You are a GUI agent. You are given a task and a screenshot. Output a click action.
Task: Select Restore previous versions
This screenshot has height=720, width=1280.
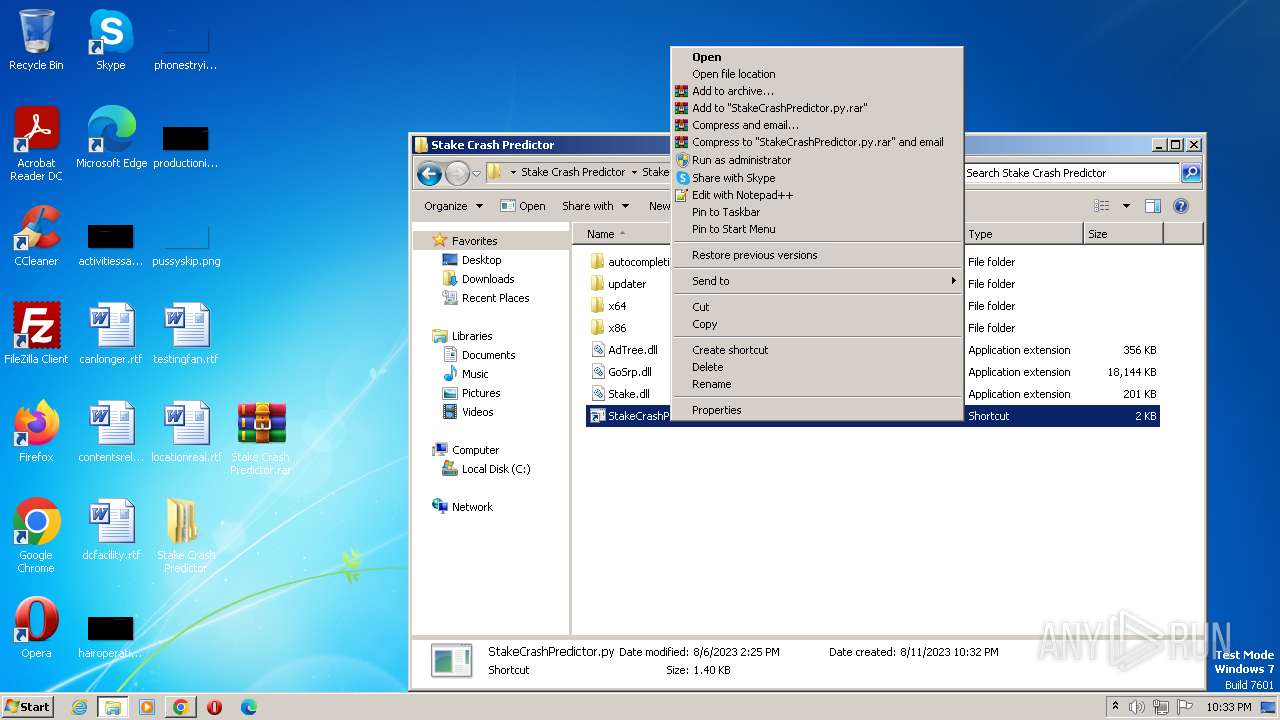(816, 255)
